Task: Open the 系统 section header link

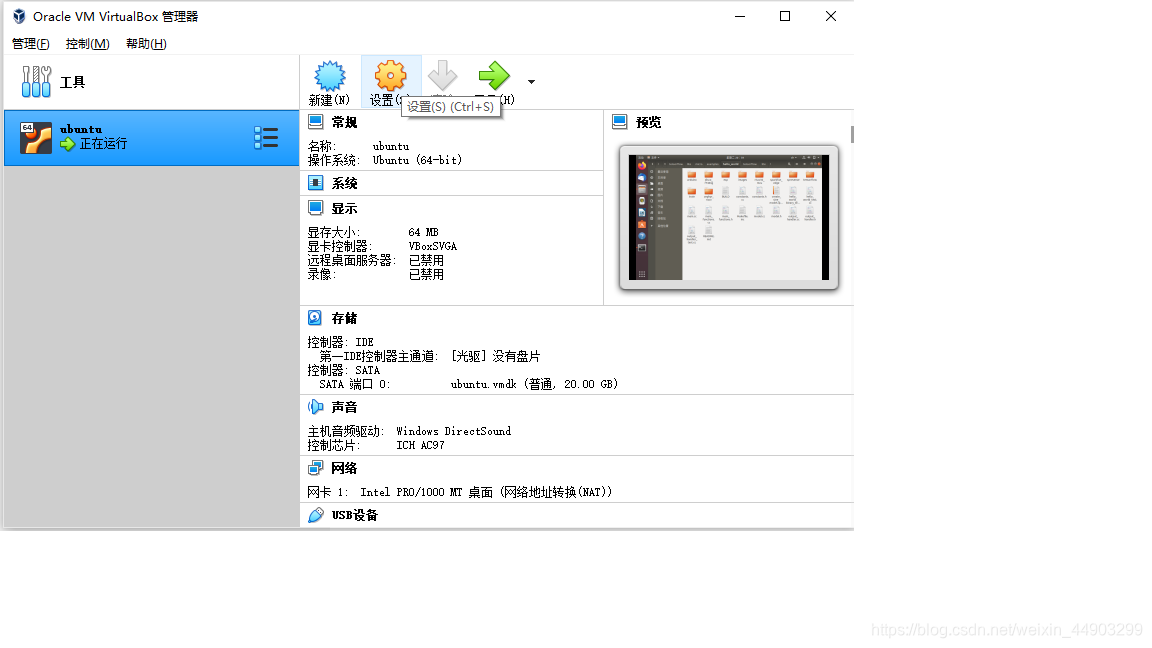Action: (344, 184)
